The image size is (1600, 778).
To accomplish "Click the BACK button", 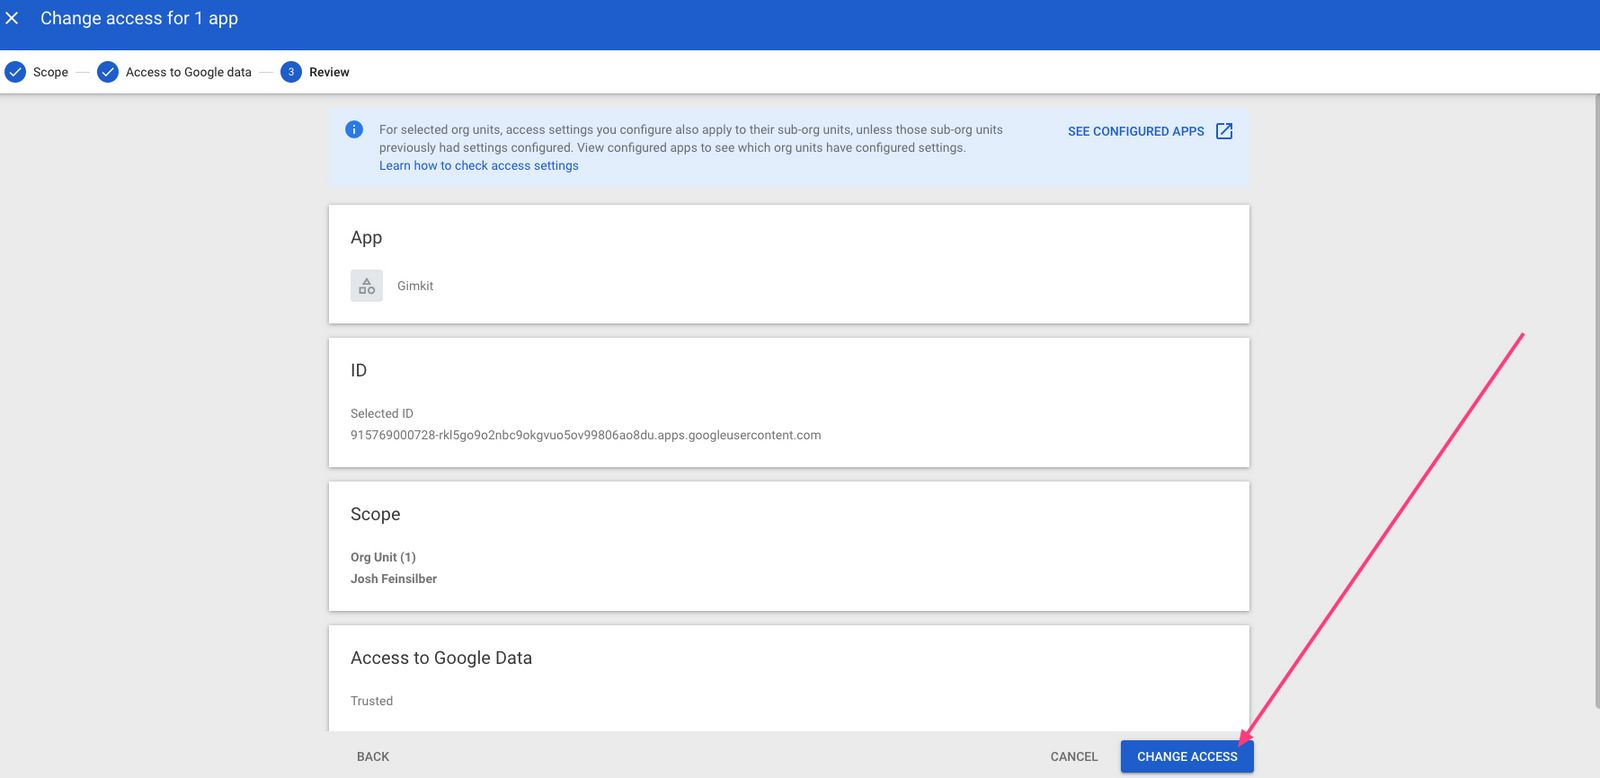I will [x=373, y=757].
